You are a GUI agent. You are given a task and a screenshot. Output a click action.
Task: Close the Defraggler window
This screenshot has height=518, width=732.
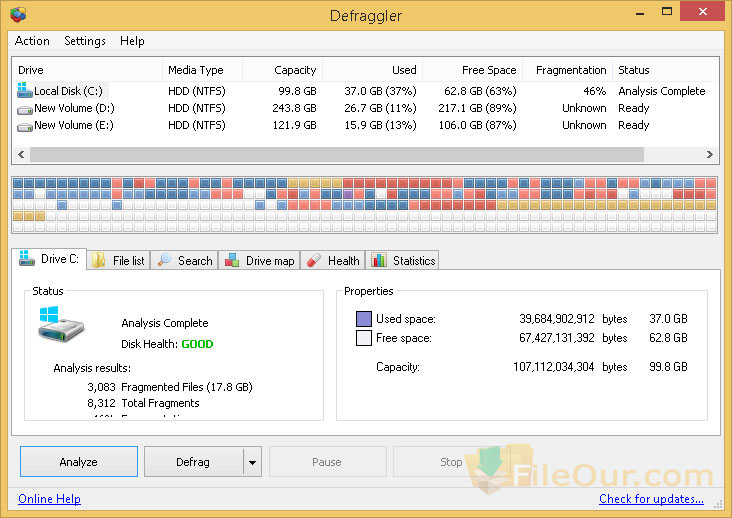[703, 12]
